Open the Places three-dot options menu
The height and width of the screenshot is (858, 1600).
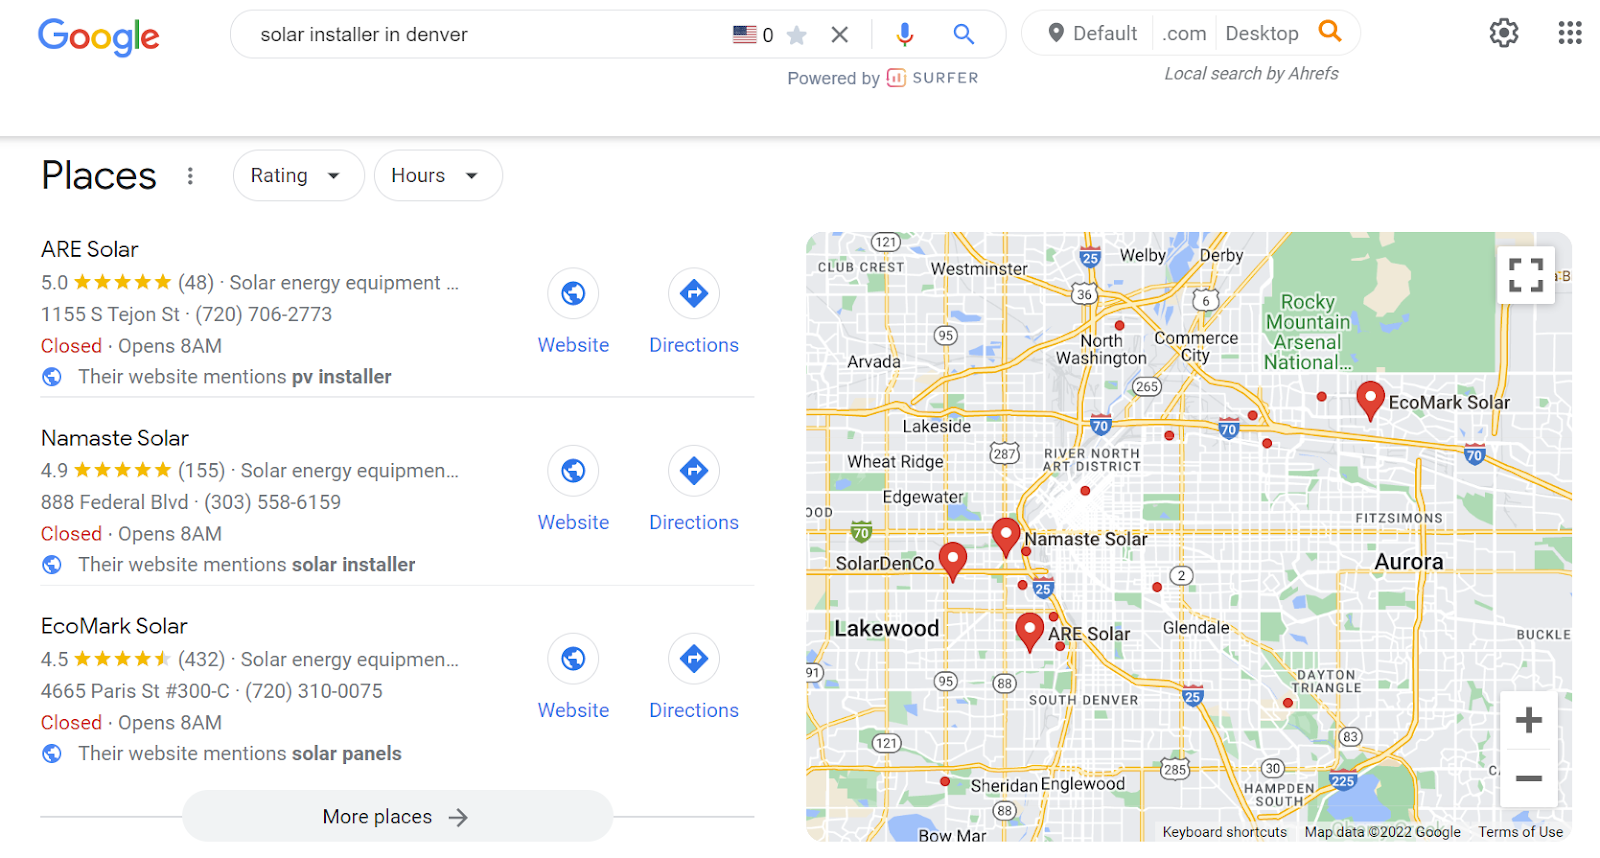pyautogui.click(x=190, y=176)
